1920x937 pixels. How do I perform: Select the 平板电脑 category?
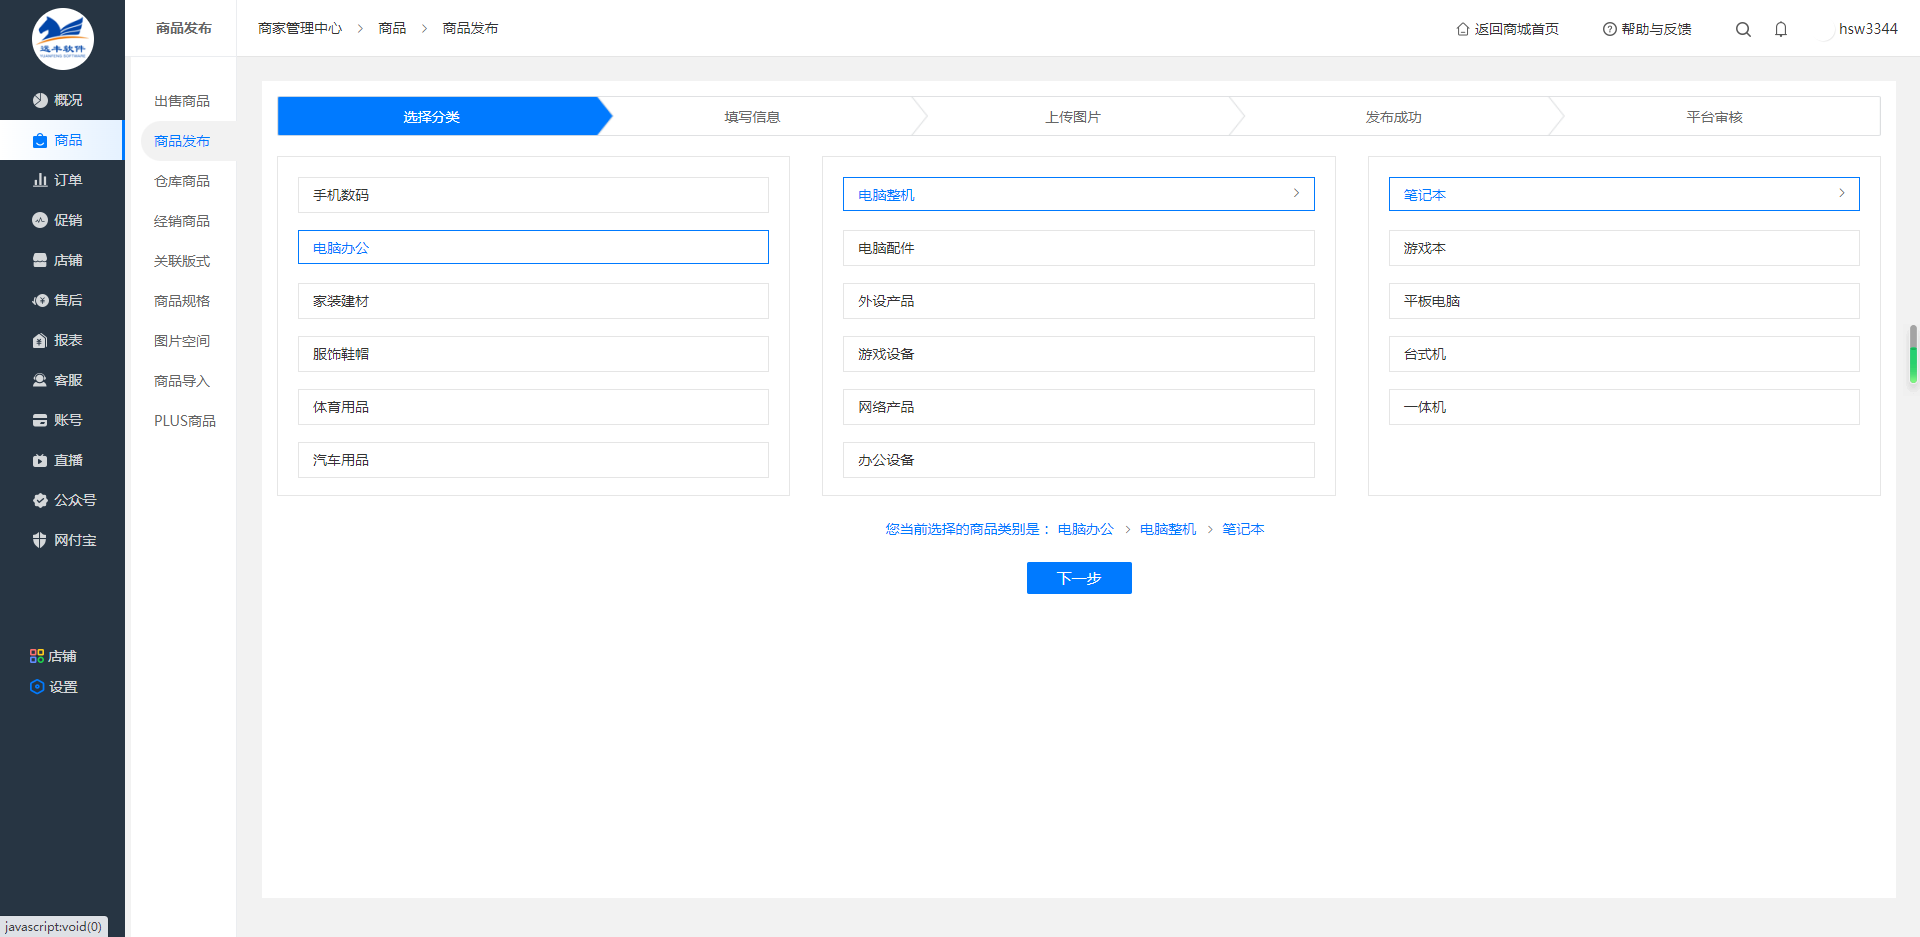click(1624, 301)
